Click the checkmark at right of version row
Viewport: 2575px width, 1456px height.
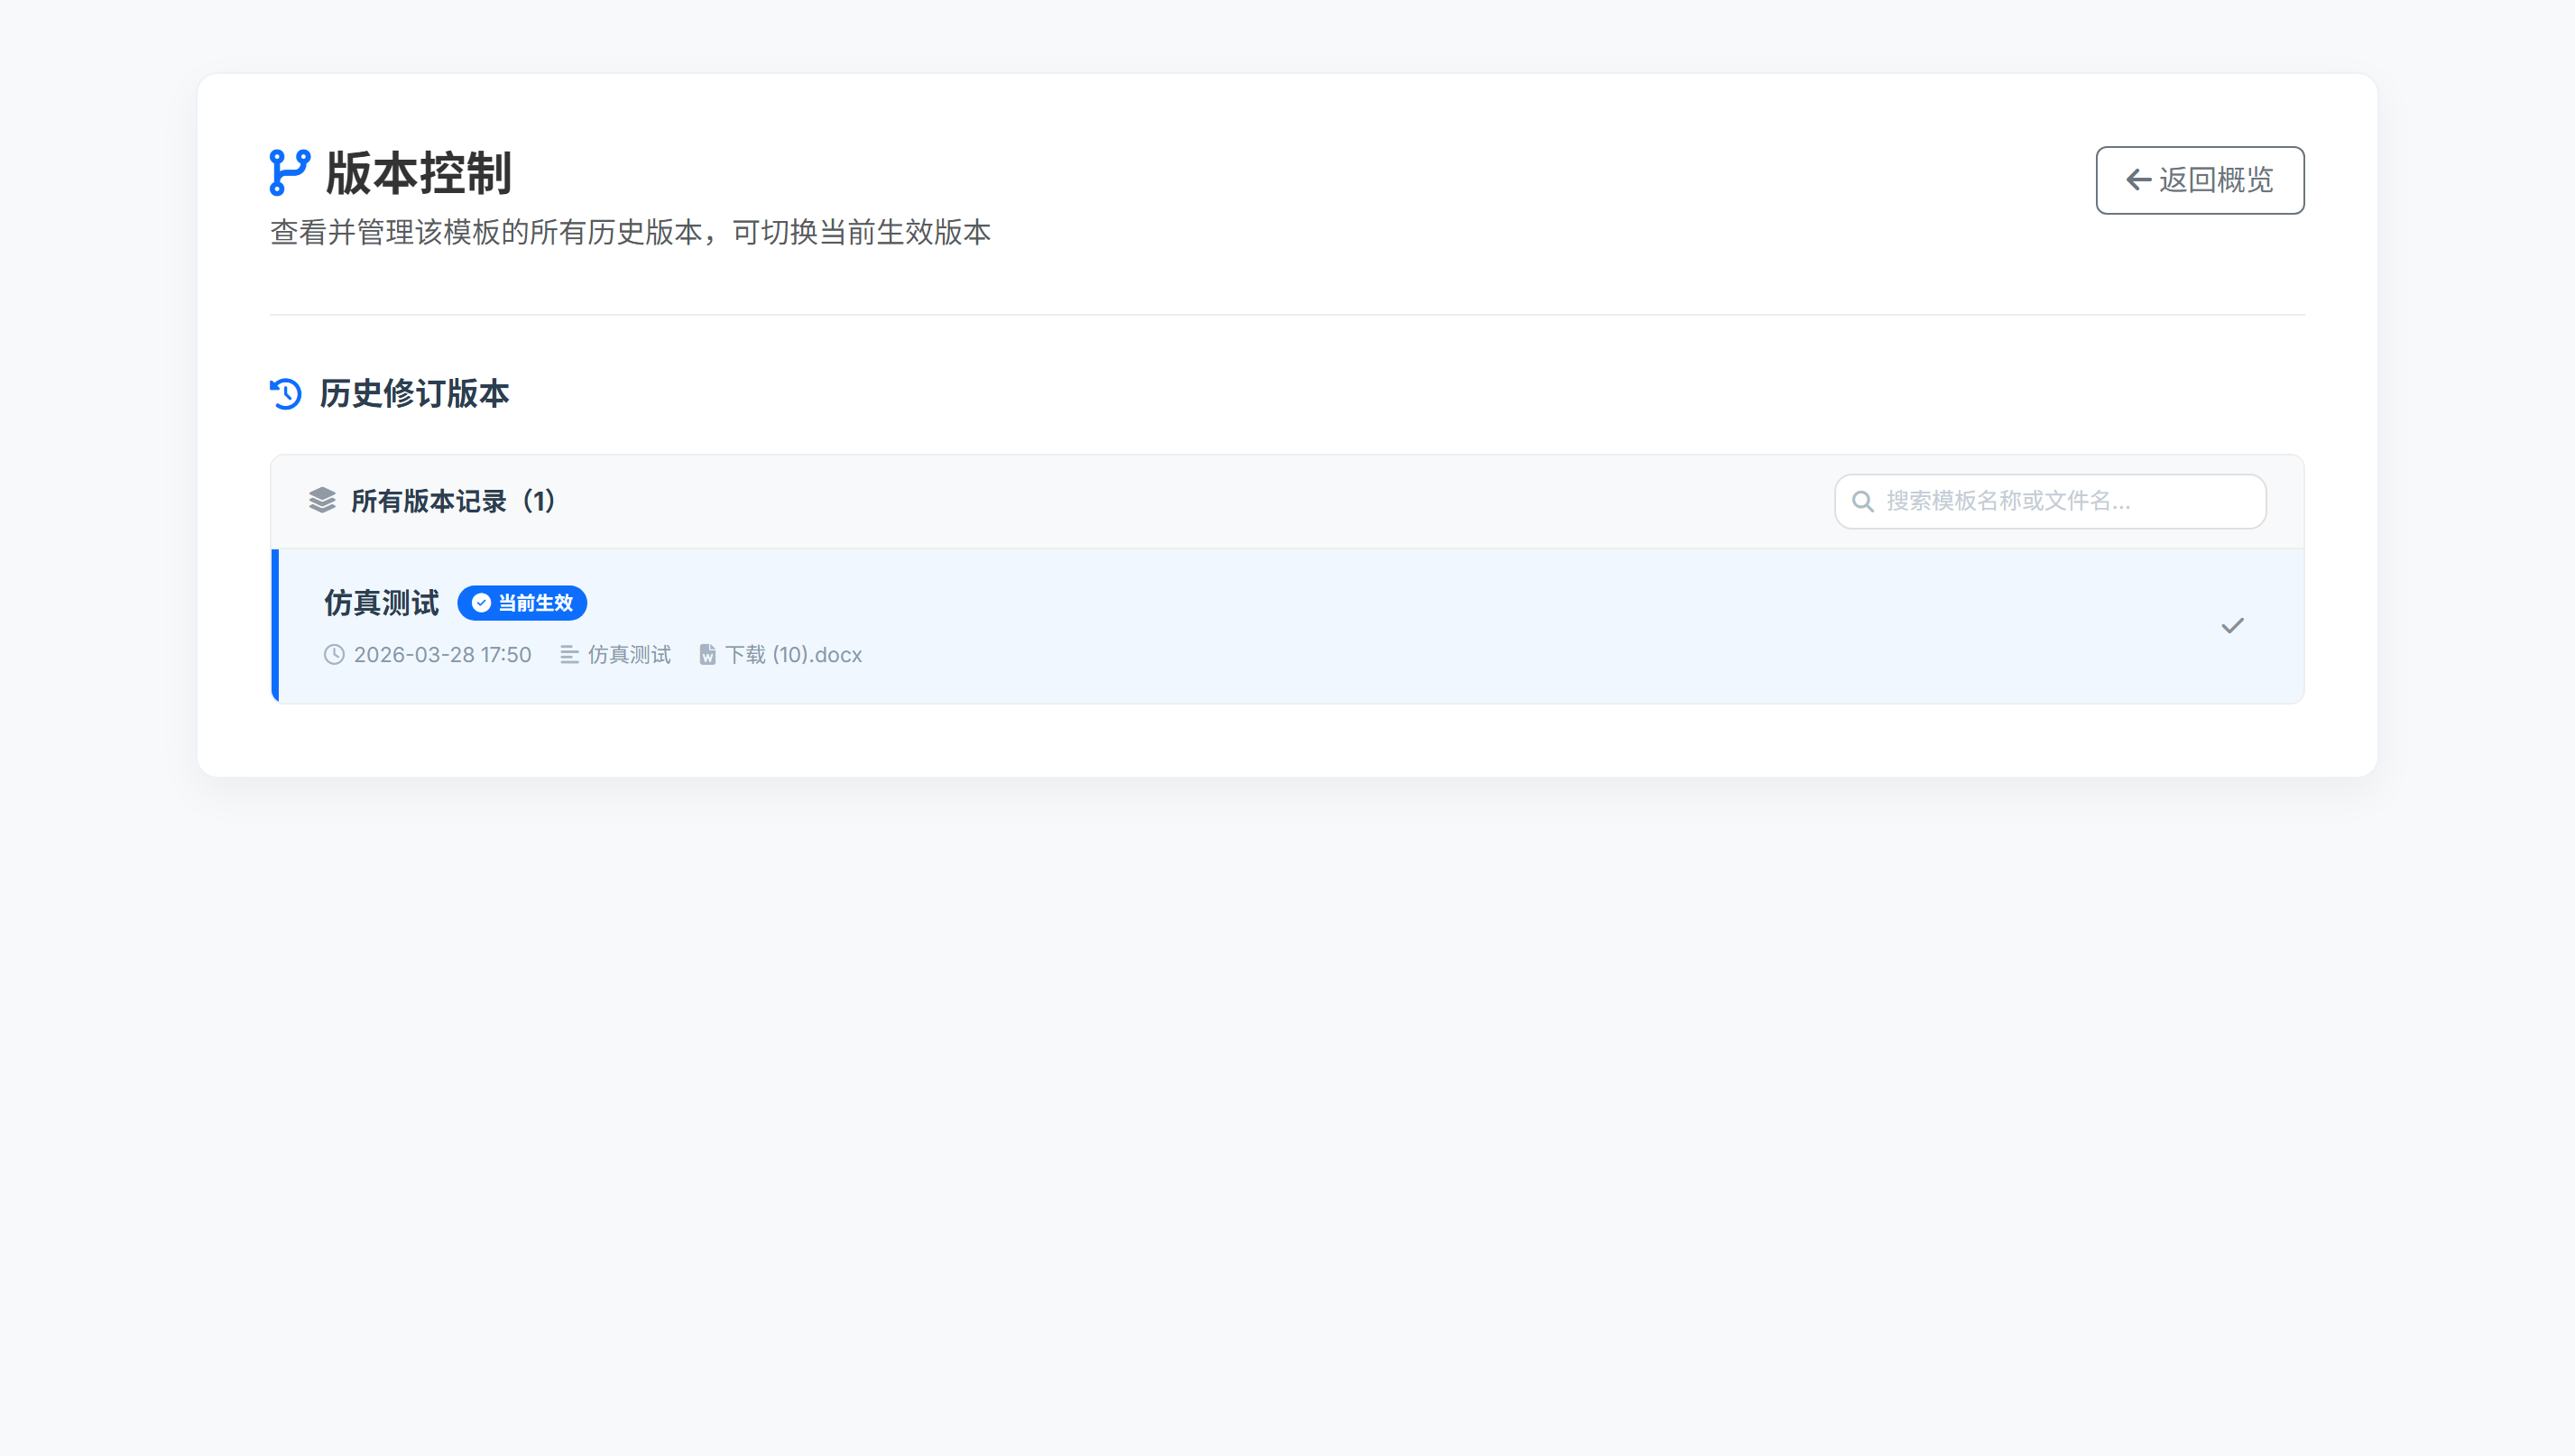tap(2232, 626)
